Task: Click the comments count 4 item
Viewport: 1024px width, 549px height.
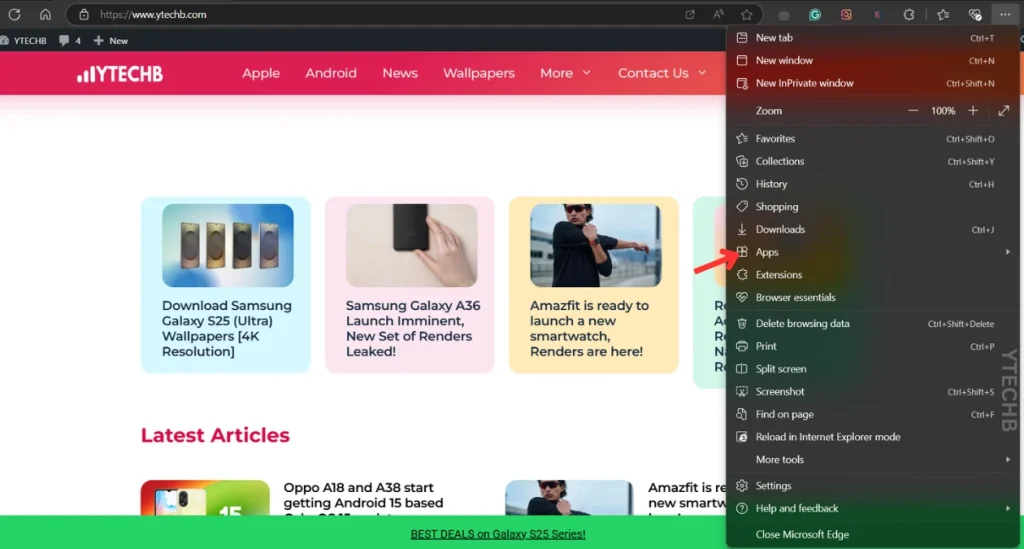Action: coord(70,40)
